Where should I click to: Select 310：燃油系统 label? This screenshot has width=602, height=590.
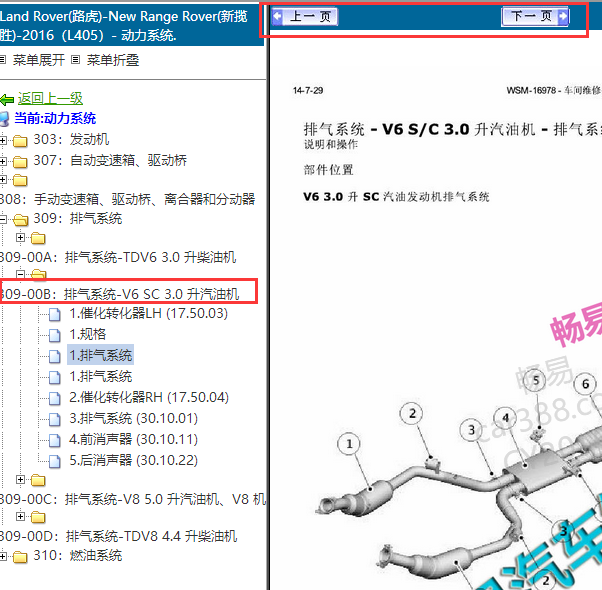(x=78, y=555)
